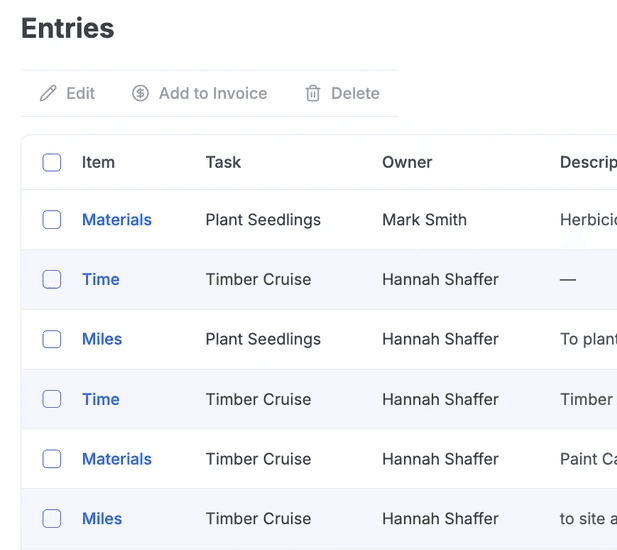Select the Materials Timber Cruise row checkbox
Screen dimensions: 617x550
coord(52,459)
